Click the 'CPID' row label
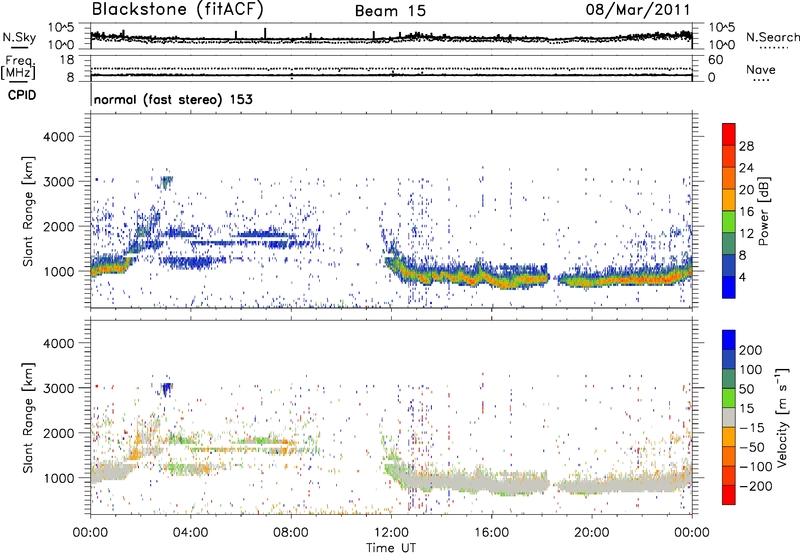 pos(22,95)
